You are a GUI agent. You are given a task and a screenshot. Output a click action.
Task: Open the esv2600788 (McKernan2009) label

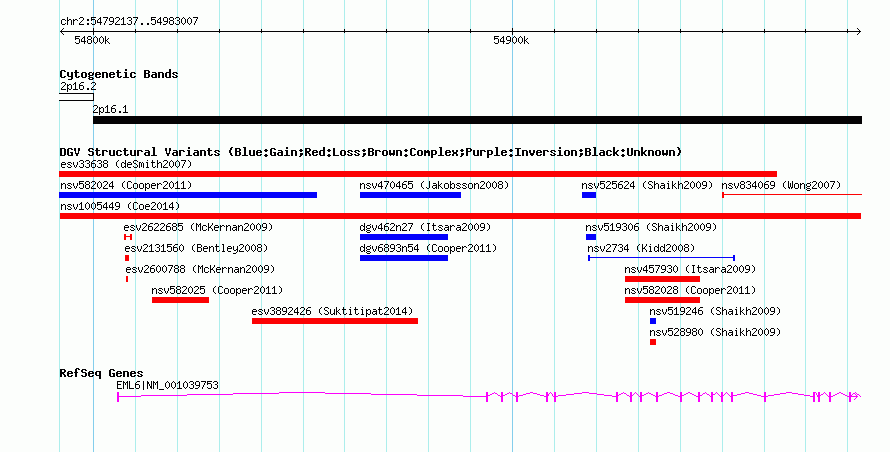point(200,269)
